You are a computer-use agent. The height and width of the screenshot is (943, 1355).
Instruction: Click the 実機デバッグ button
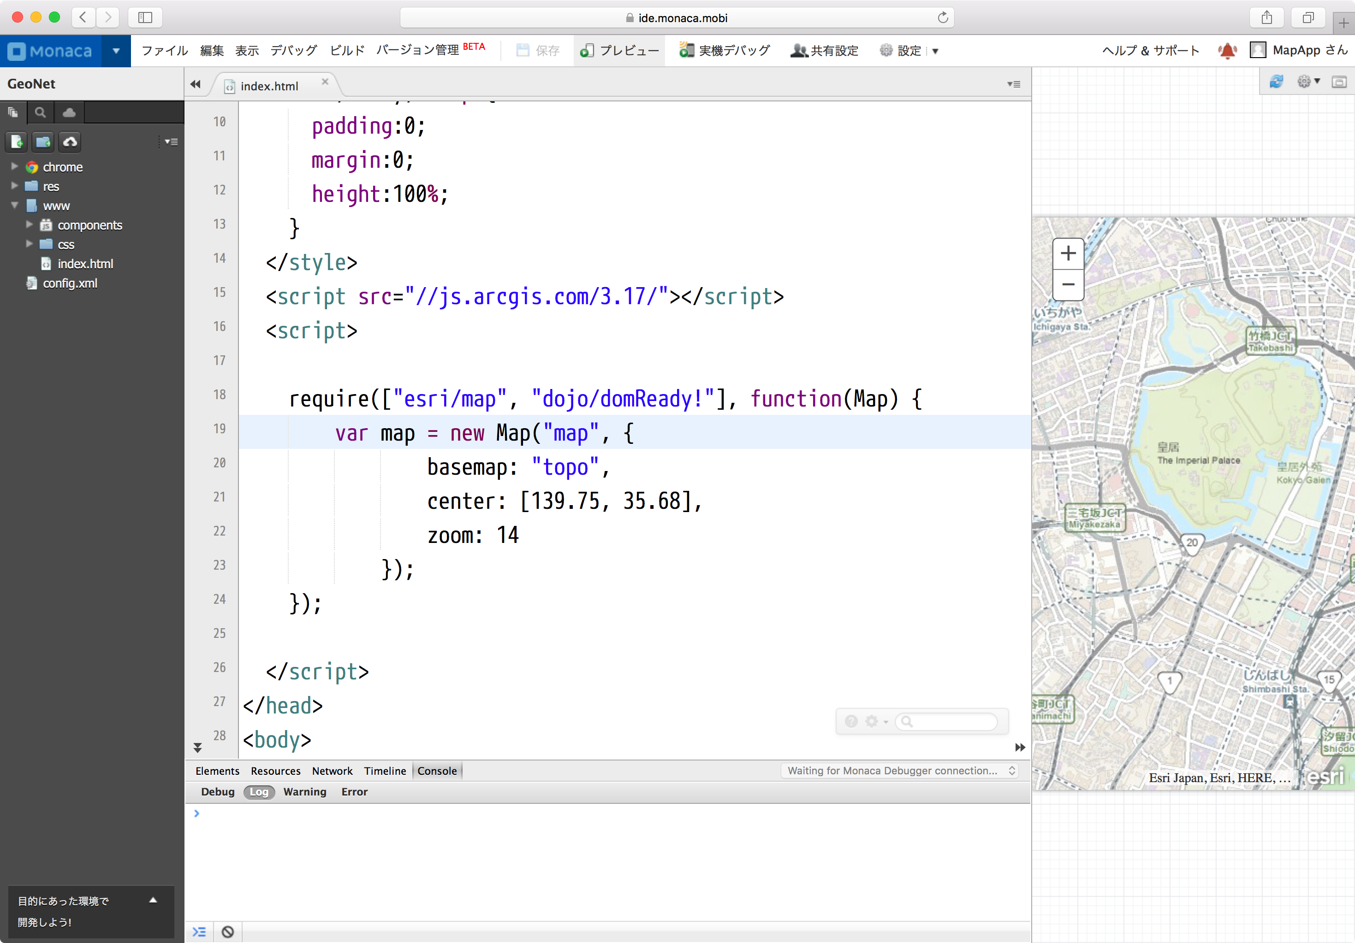[x=725, y=51]
